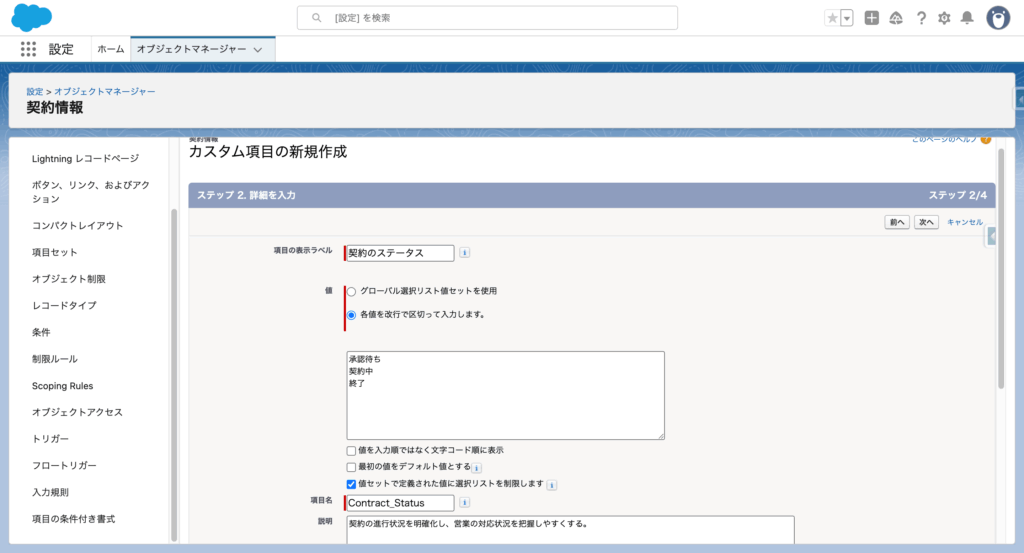Click the favorites star icon
The width and height of the screenshot is (1024, 553).
(832, 18)
